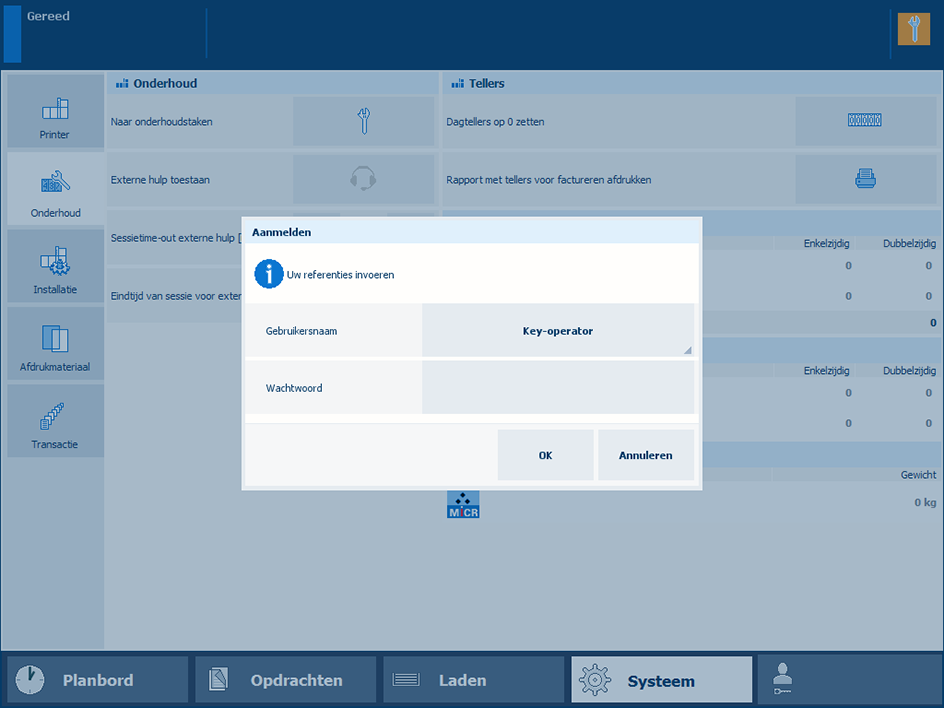Click the user key login button
944x708 pixels.
[849, 680]
